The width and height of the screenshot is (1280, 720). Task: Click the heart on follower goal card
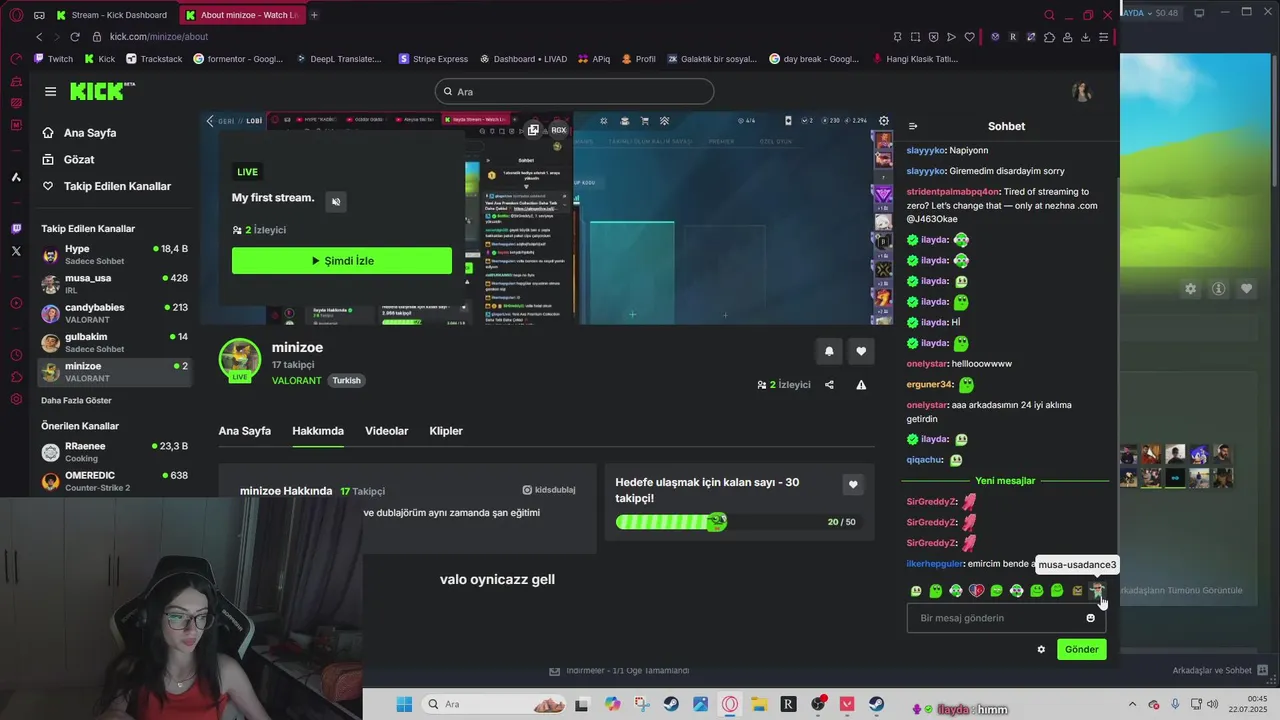click(x=853, y=484)
